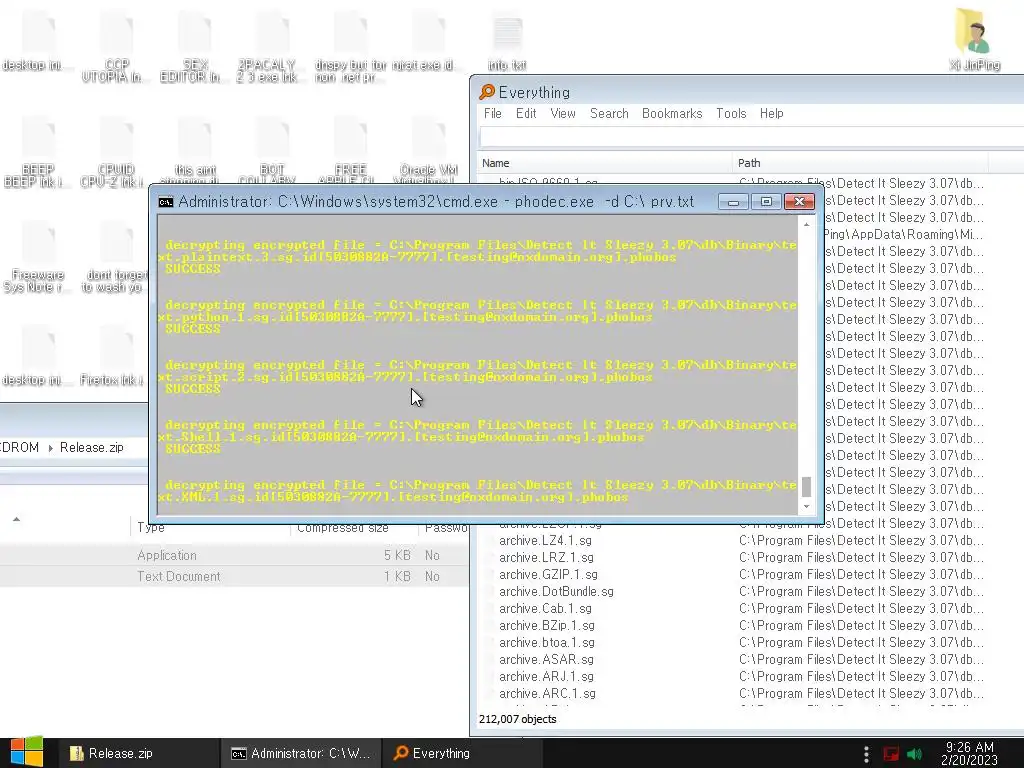Screen dimensions: 1024x768
Task: Click the cmd scrollbar down arrow
Action: coord(807,507)
